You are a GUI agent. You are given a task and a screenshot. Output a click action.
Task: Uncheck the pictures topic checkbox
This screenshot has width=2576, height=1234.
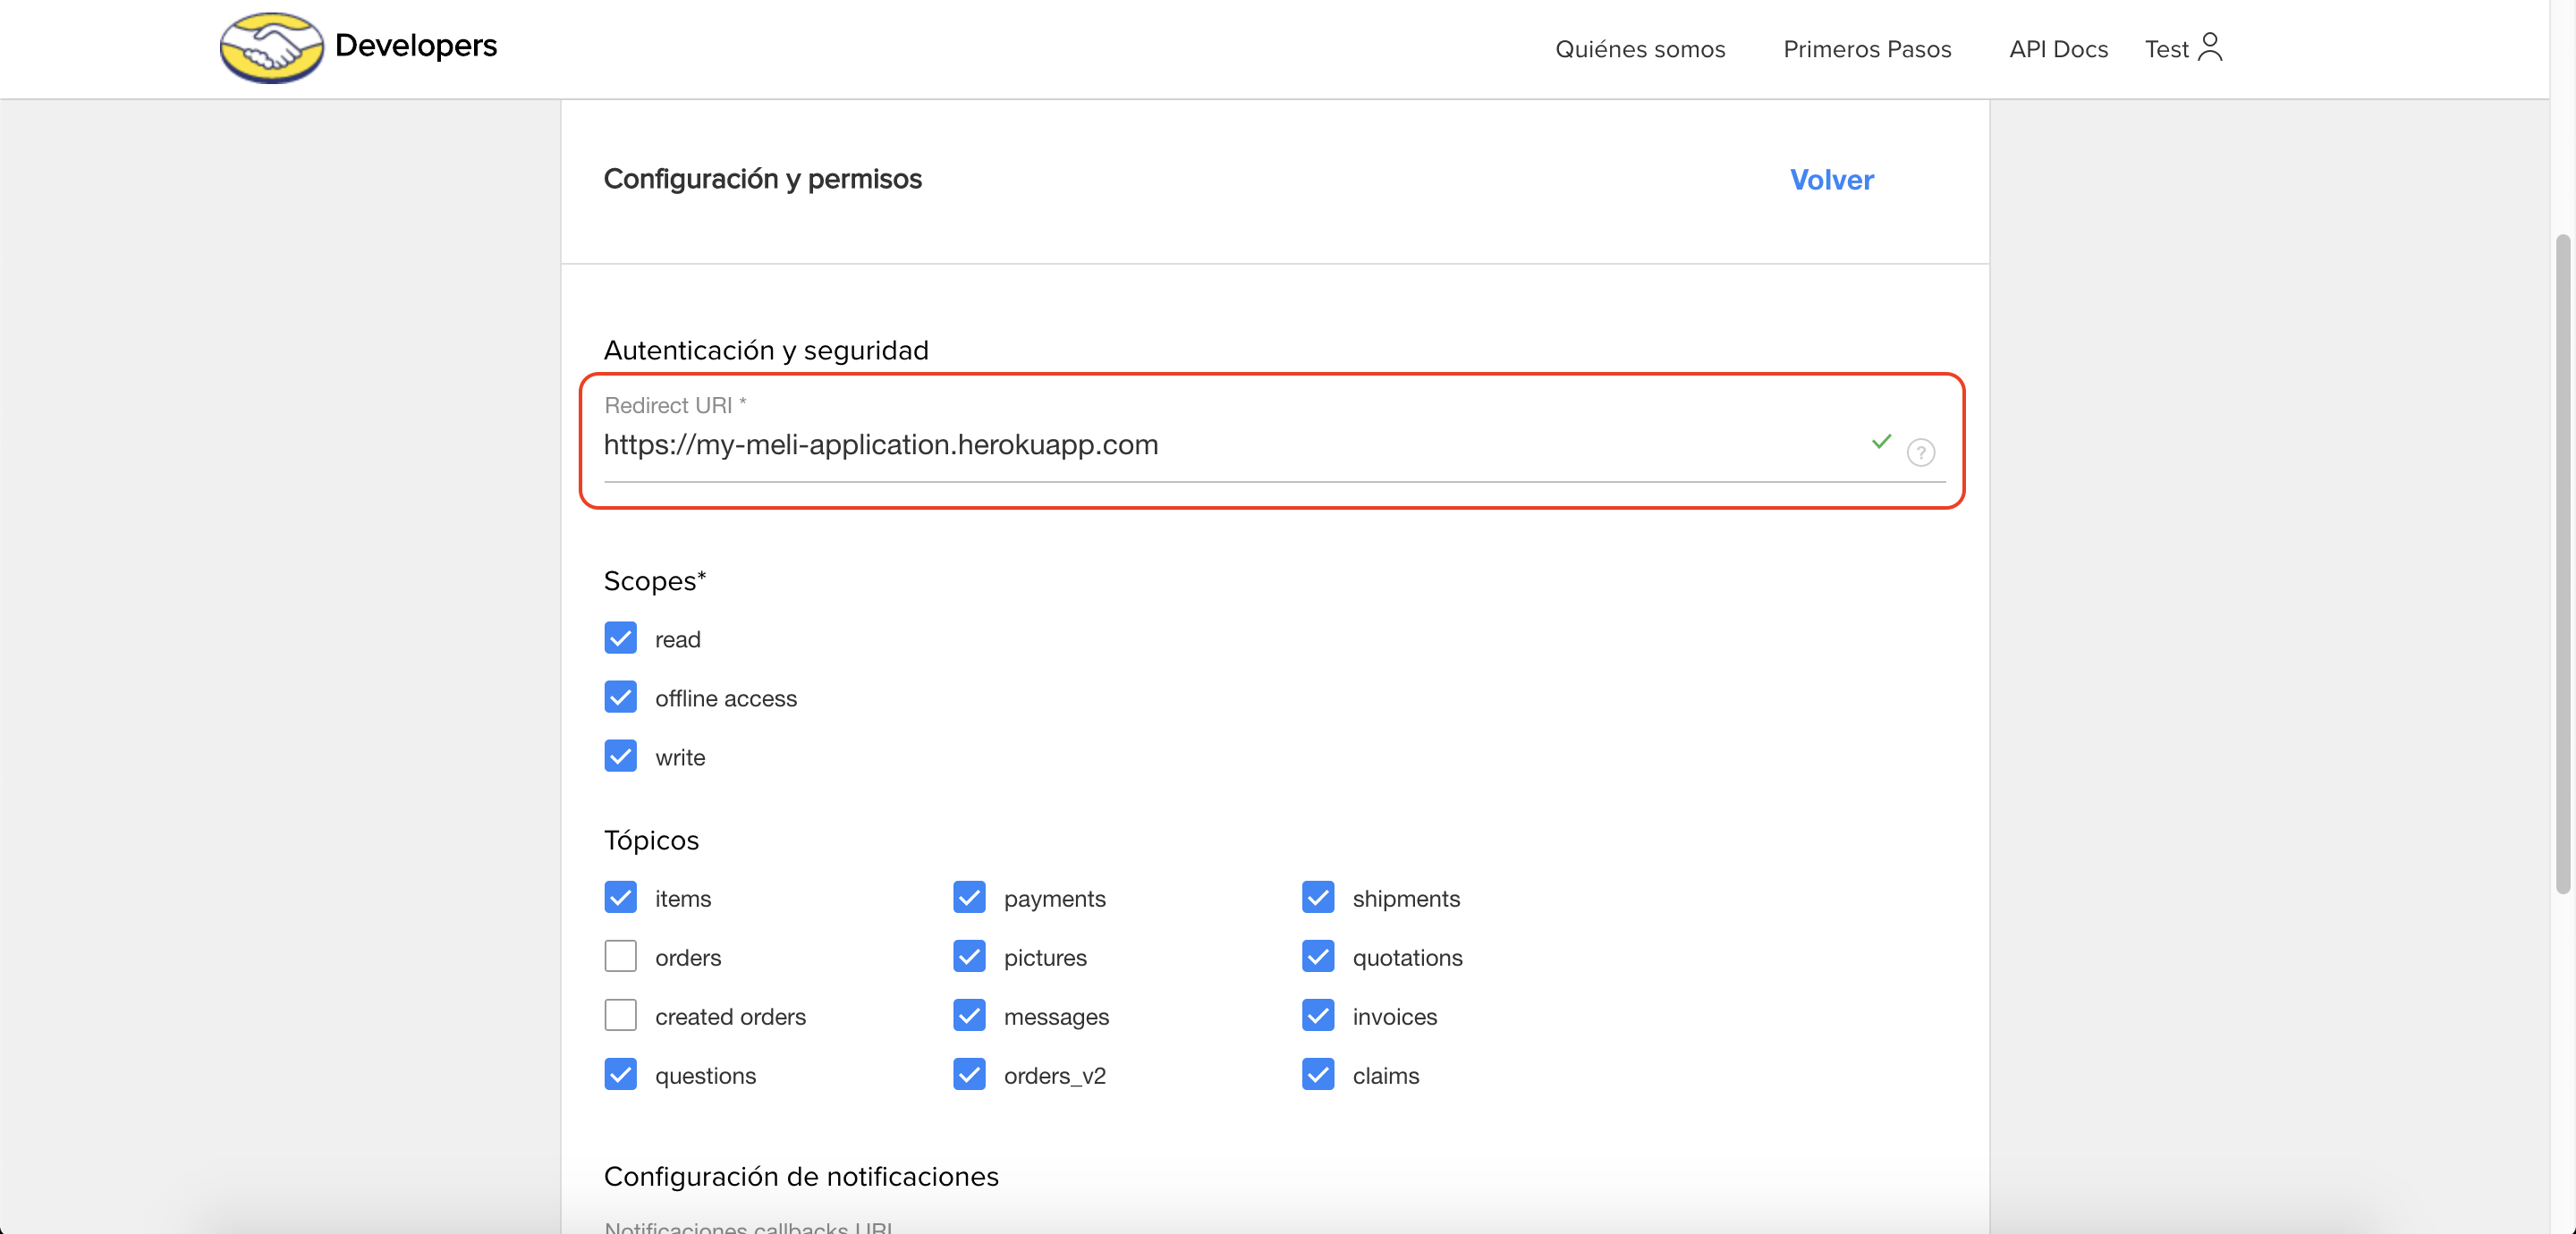click(969, 956)
